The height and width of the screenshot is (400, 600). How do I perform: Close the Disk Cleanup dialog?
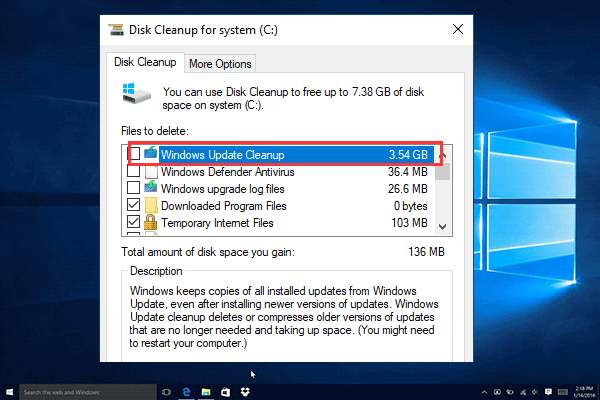458,29
